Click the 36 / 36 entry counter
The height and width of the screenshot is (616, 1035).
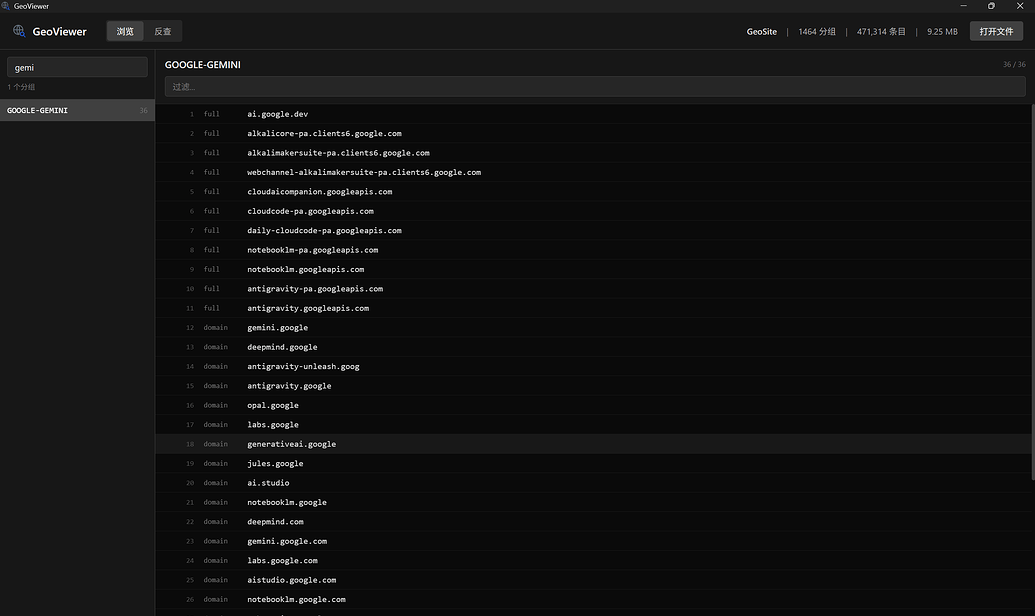pos(1014,65)
